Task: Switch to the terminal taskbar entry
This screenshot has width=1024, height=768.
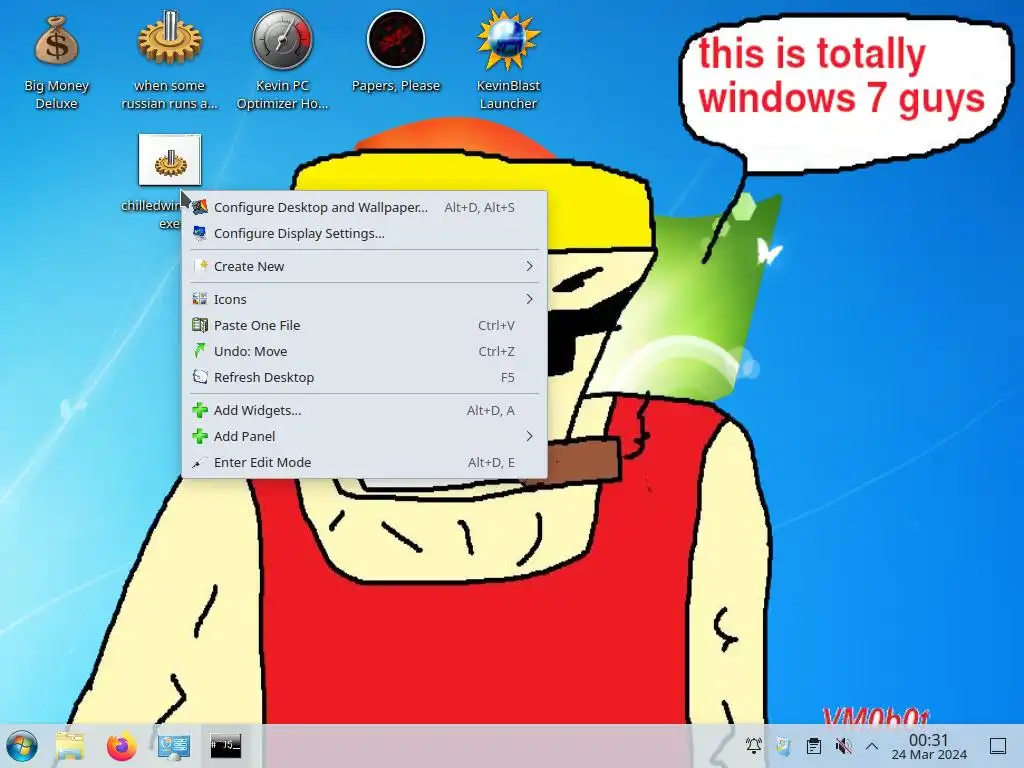Action: click(225, 745)
